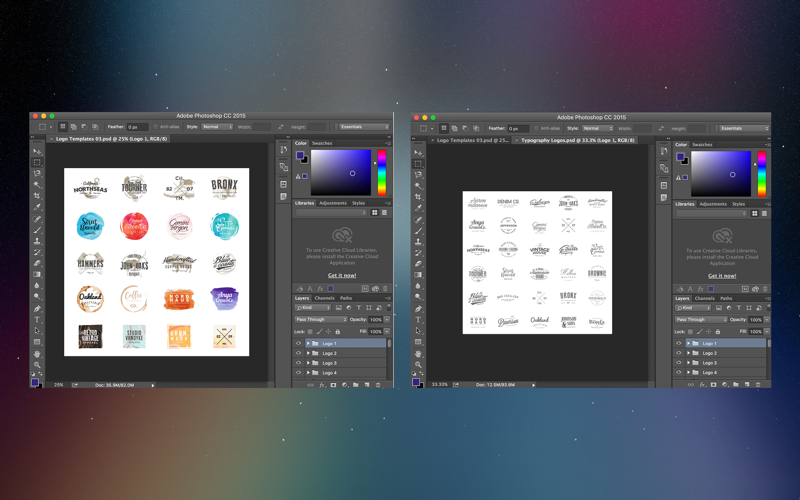Open the Paths tab in the right window
The width and height of the screenshot is (800, 500).
pyautogui.click(x=726, y=298)
